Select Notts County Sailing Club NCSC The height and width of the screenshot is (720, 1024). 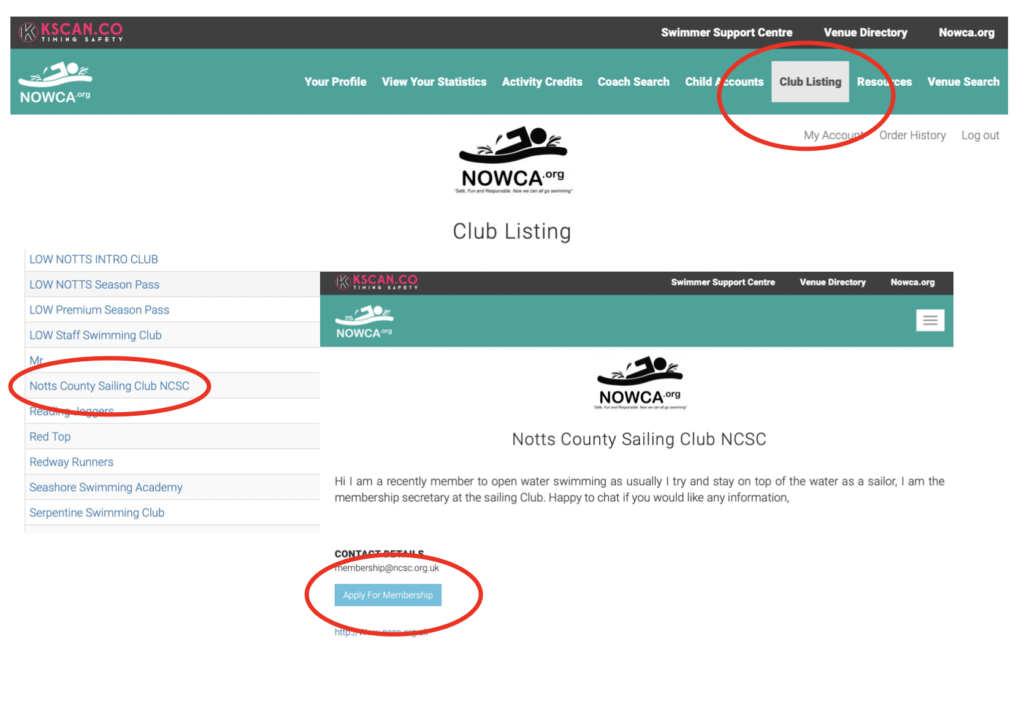109,386
